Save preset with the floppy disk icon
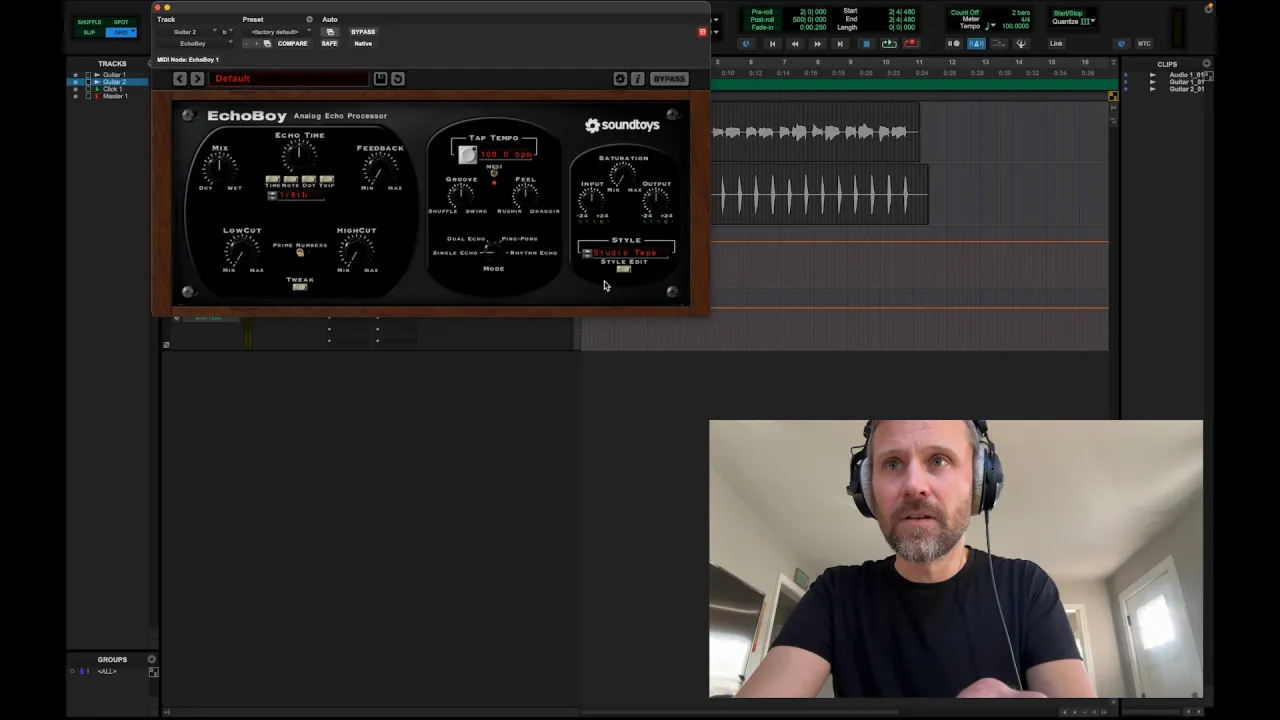 tap(380, 79)
